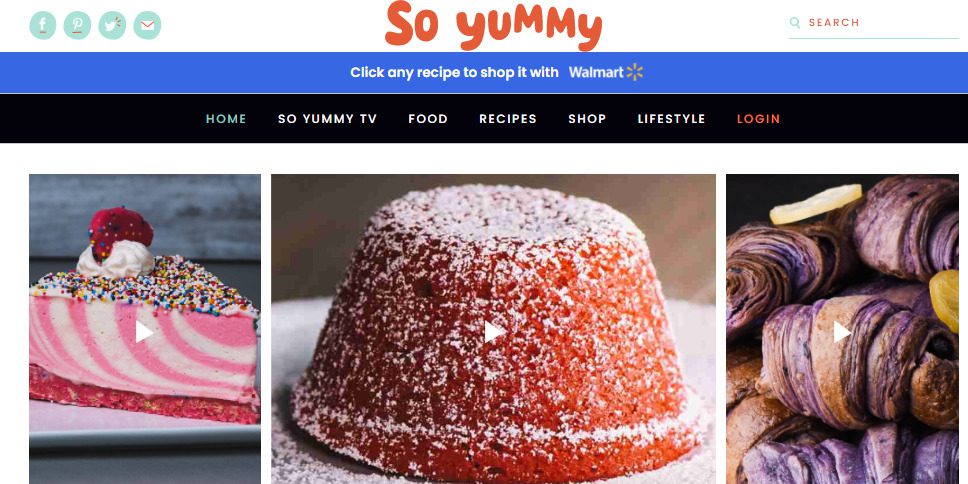968x484 pixels.
Task: Select the Recipes menu item
Action: (508, 119)
